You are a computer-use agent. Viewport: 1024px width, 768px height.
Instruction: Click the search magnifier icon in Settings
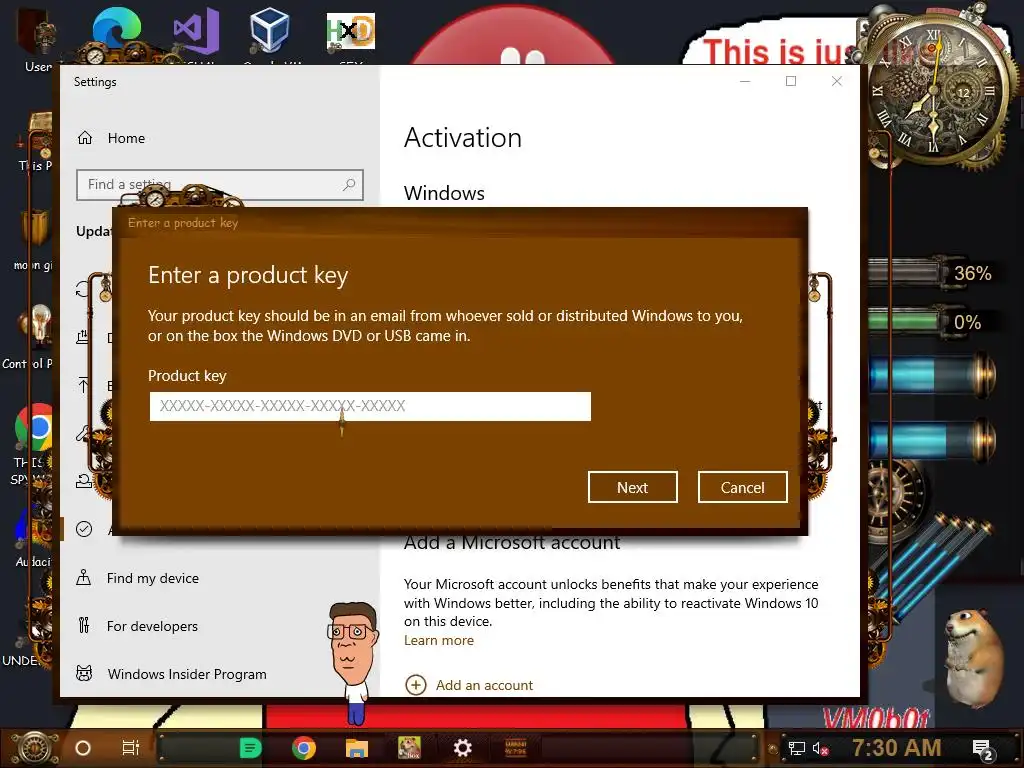coord(349,185)
